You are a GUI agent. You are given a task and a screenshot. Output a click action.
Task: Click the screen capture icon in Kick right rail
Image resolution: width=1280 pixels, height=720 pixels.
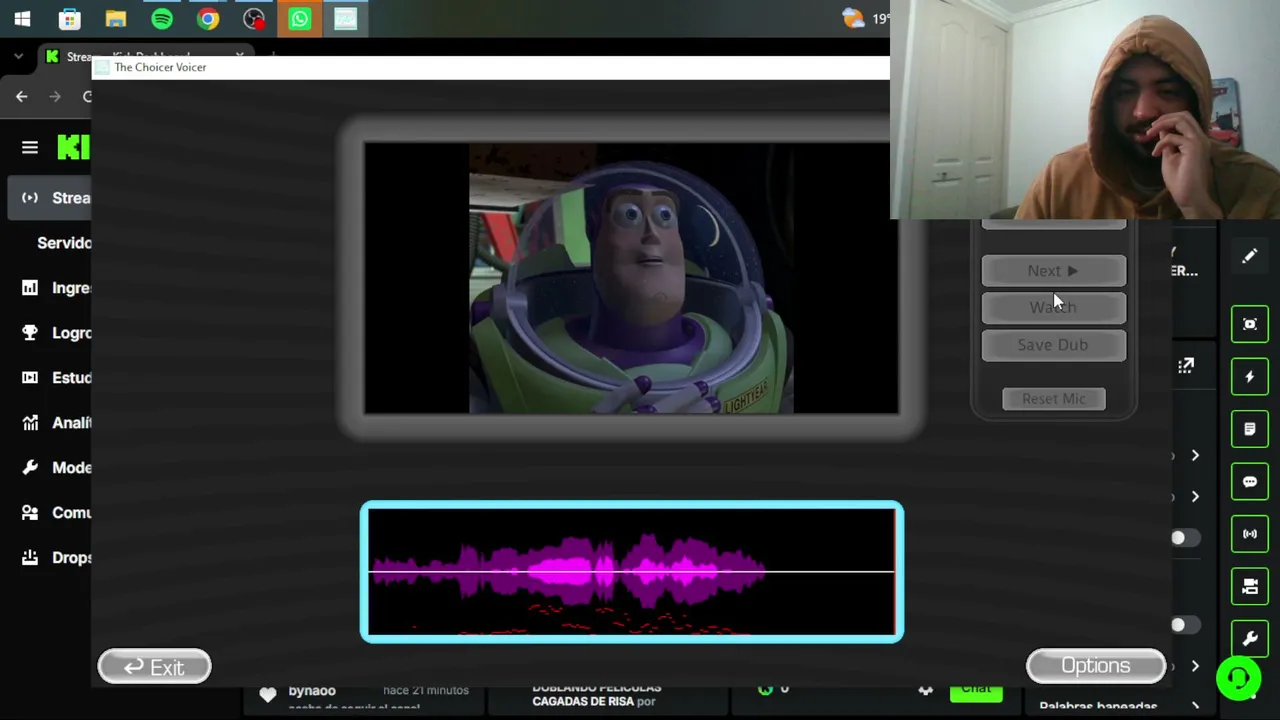(x=1250, y=324)
